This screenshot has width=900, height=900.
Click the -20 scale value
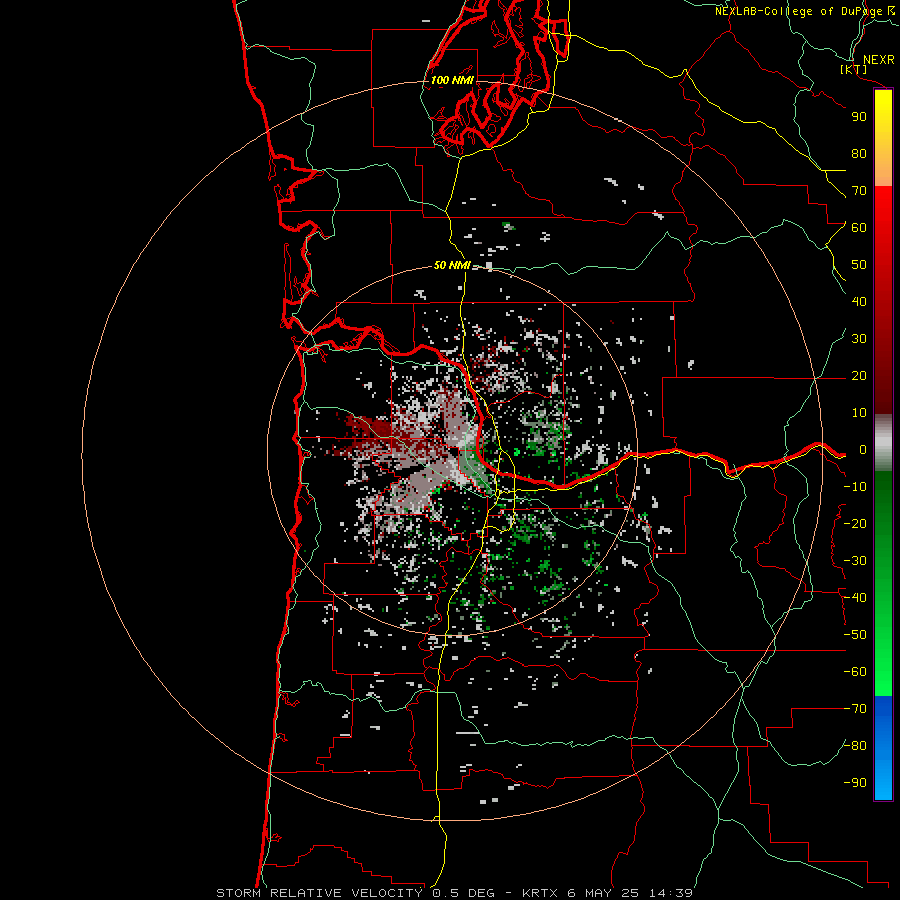click(855, 524)
